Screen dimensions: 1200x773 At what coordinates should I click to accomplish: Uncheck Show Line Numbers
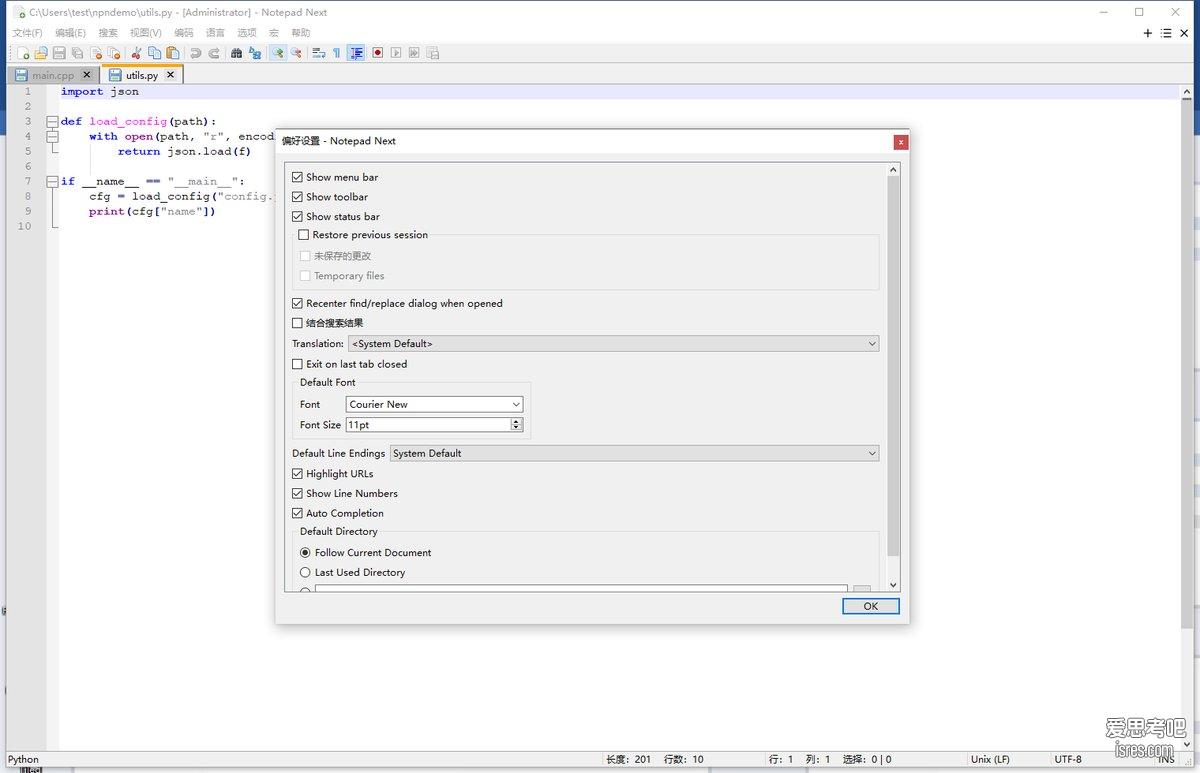pos(297,493)
